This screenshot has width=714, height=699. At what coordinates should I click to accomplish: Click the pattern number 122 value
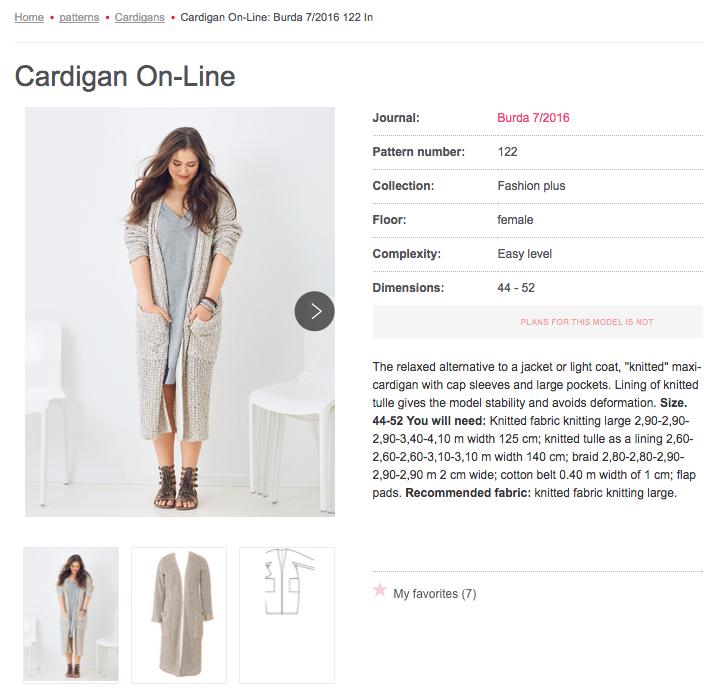pyautogui.click(x=507, y=152)
